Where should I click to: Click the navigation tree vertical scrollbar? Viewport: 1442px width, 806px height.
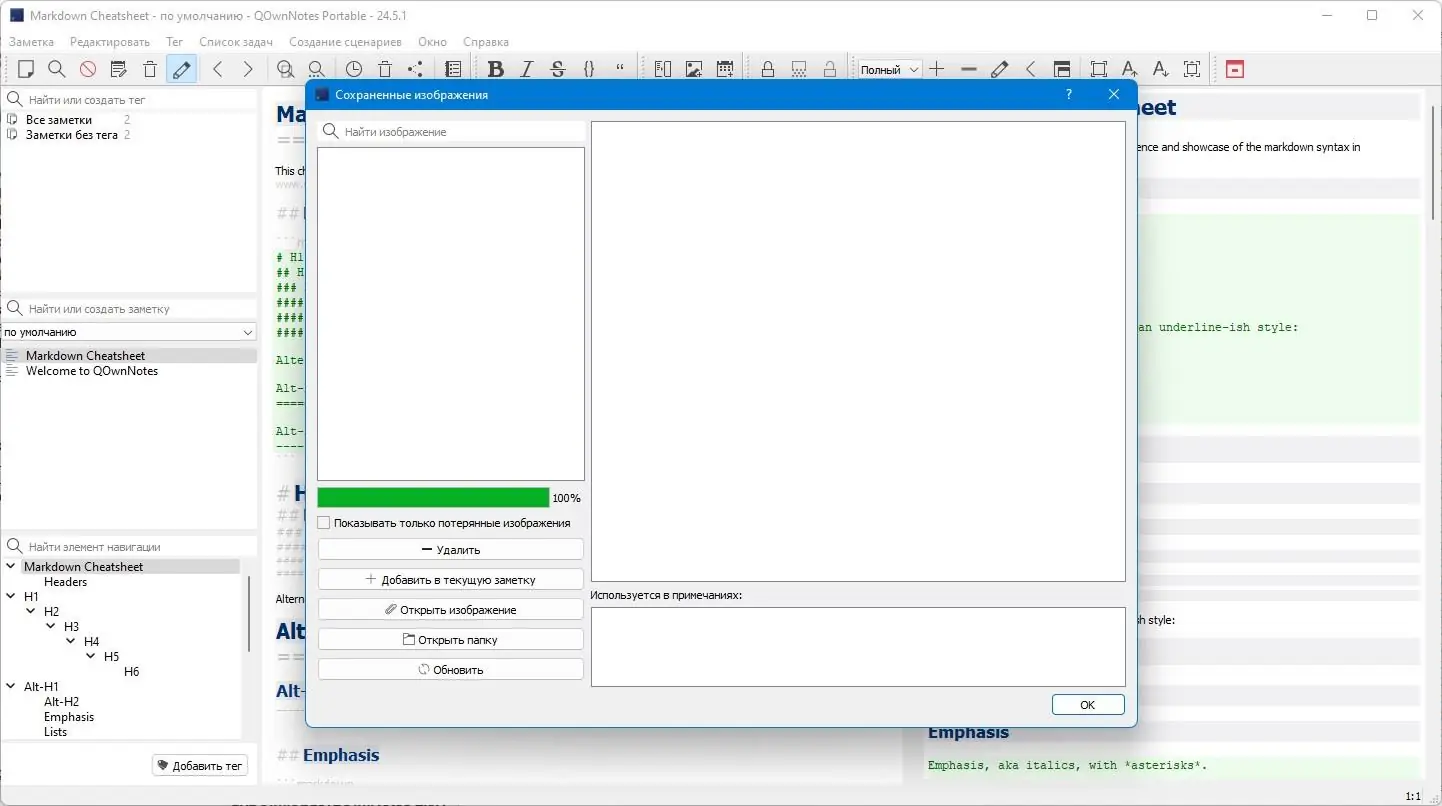[249, 614]
